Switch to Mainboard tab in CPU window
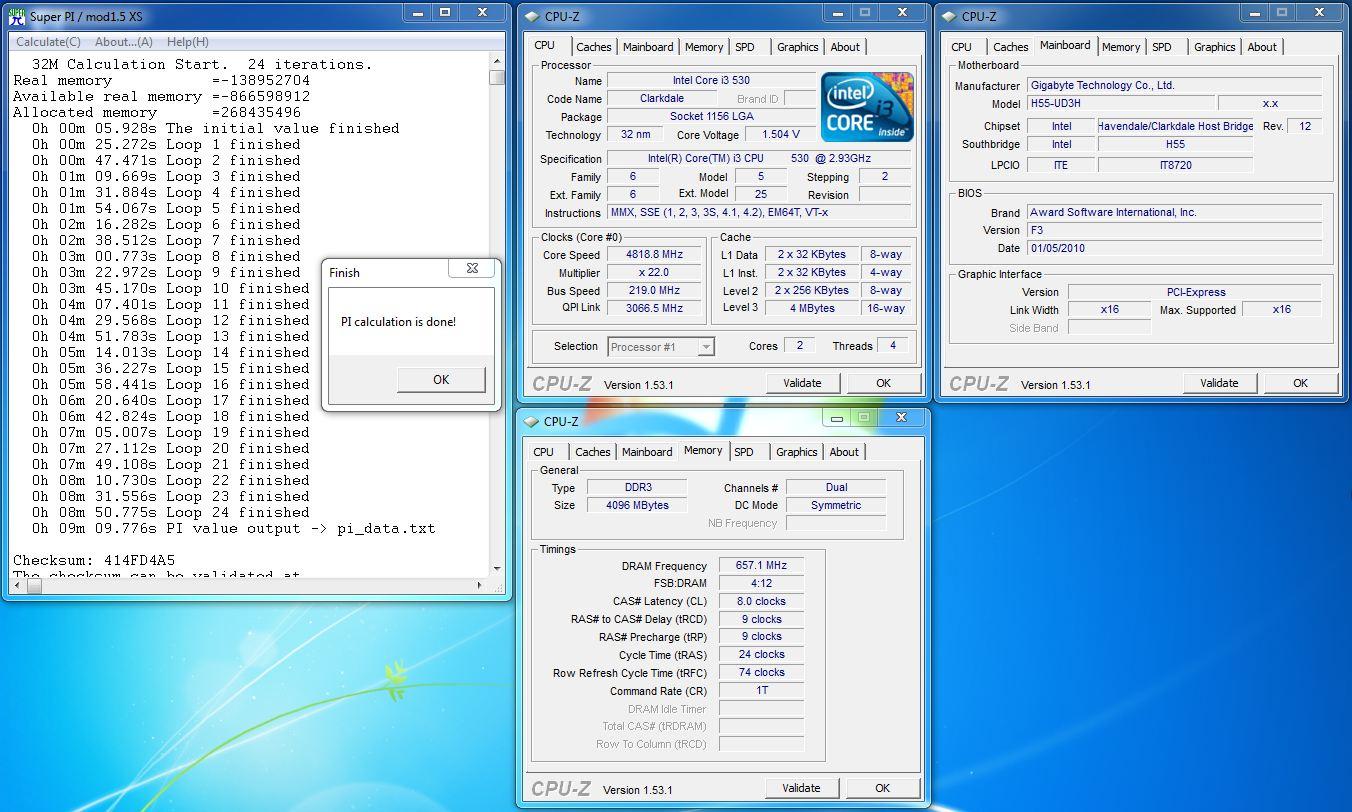The image size is (1352, 812). (x=648, y=47)
